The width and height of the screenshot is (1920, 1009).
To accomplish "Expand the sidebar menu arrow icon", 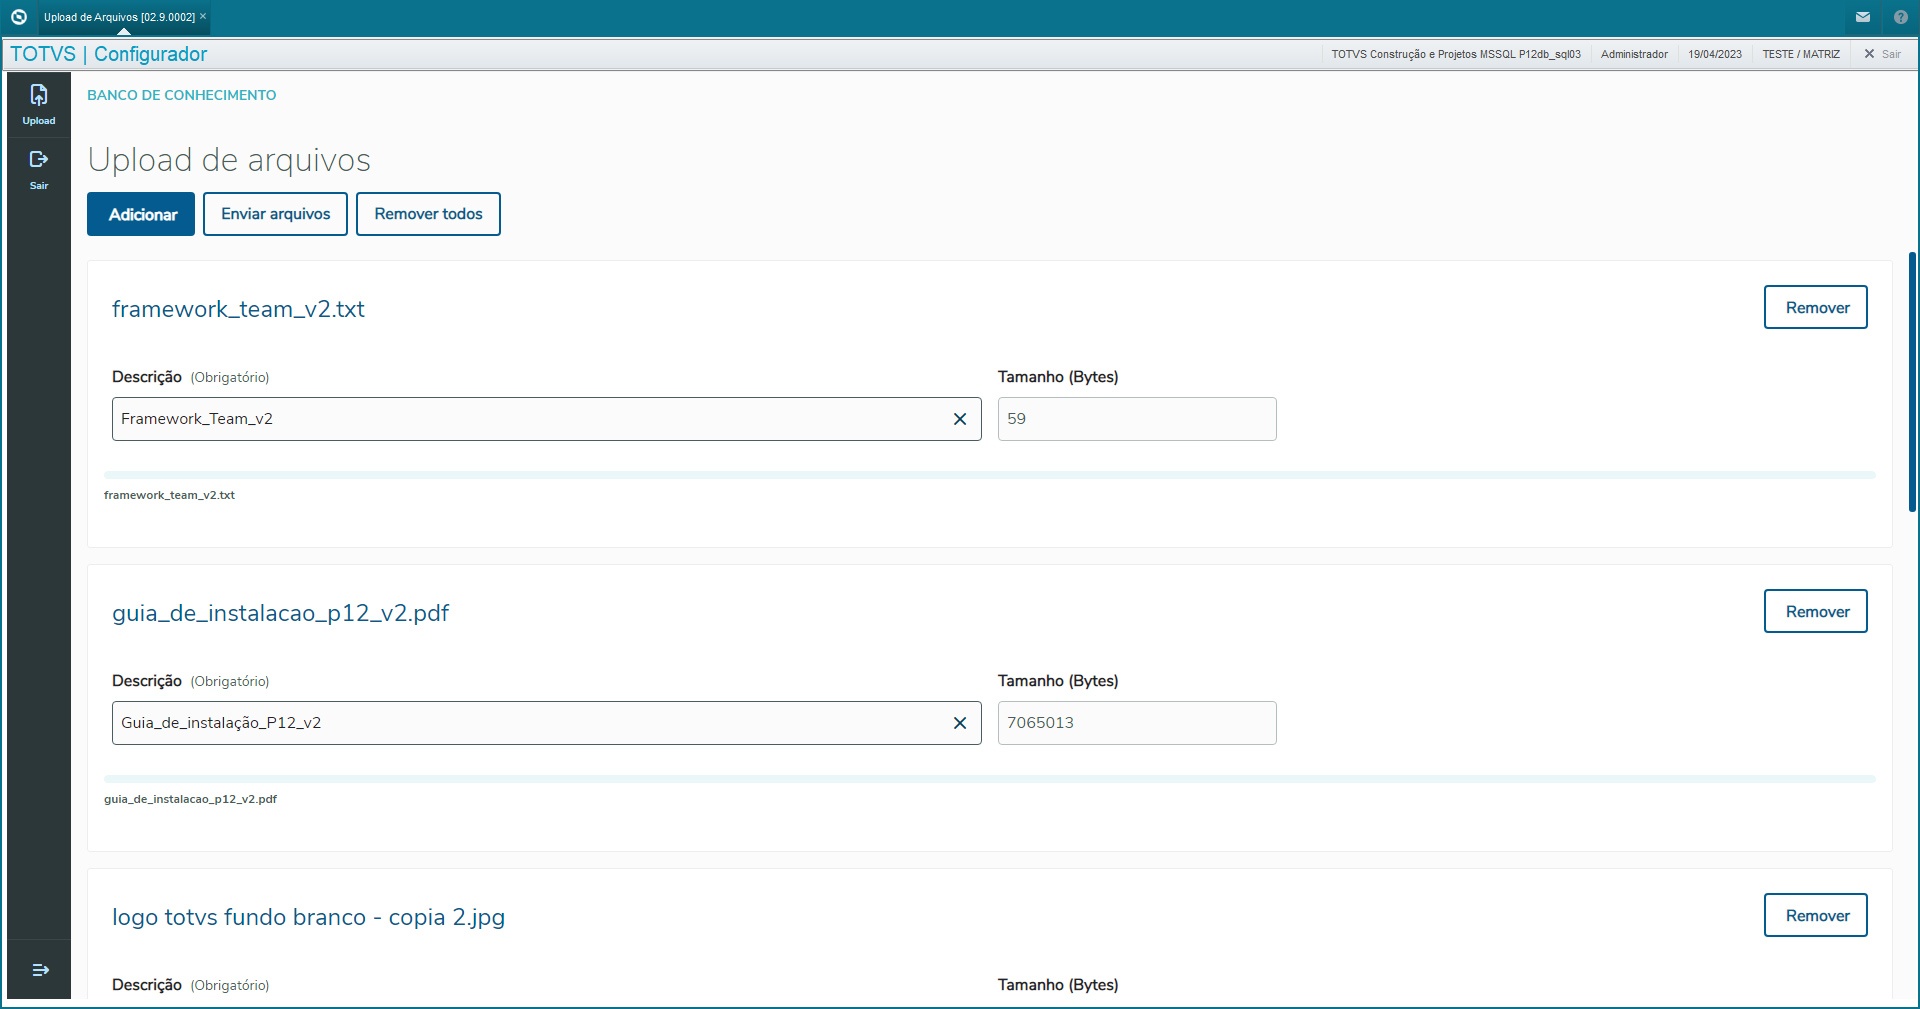I will [40, 970].
